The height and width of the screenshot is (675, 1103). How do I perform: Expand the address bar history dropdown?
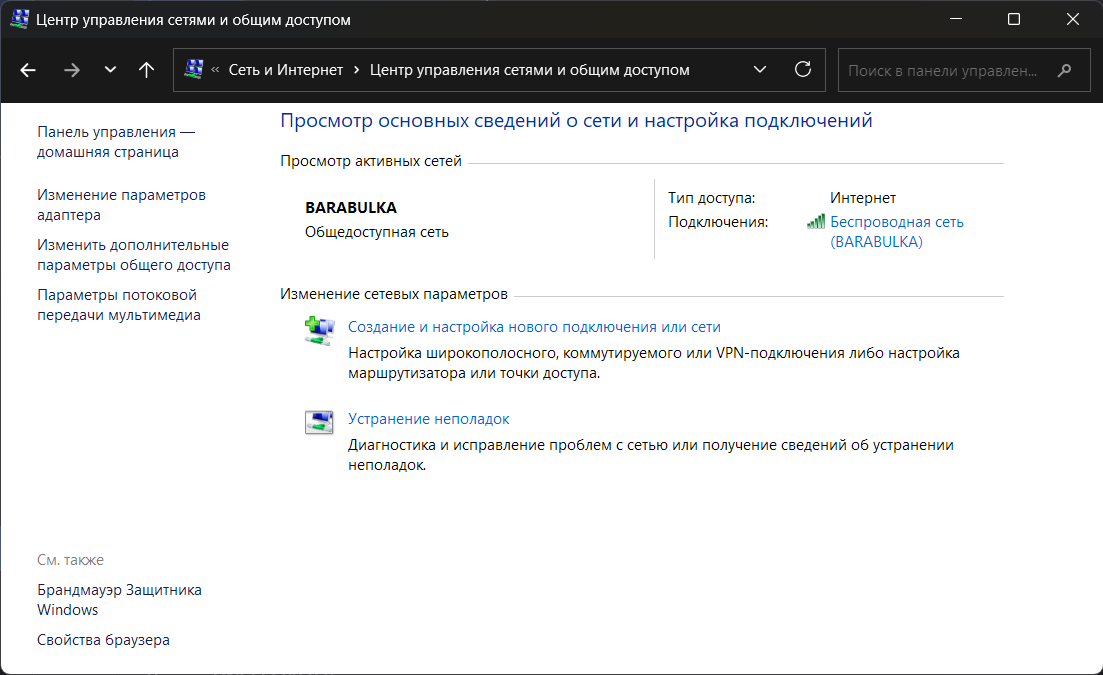(760, 70)
